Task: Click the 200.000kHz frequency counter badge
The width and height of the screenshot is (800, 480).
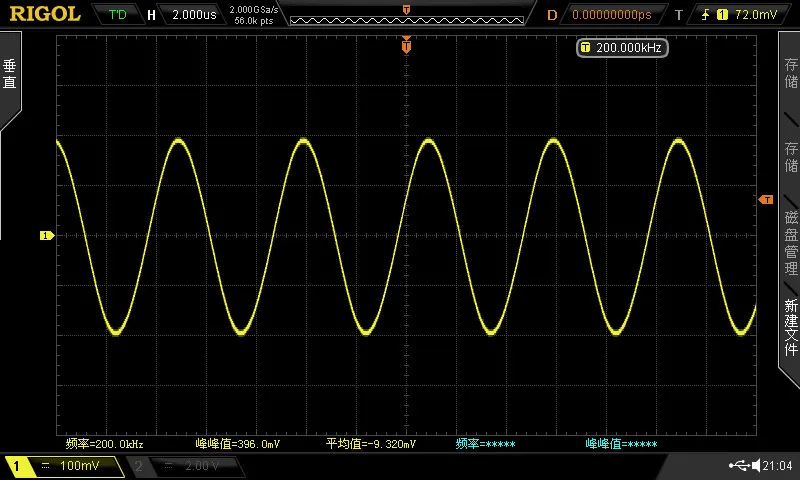Action: click(622, 48)
